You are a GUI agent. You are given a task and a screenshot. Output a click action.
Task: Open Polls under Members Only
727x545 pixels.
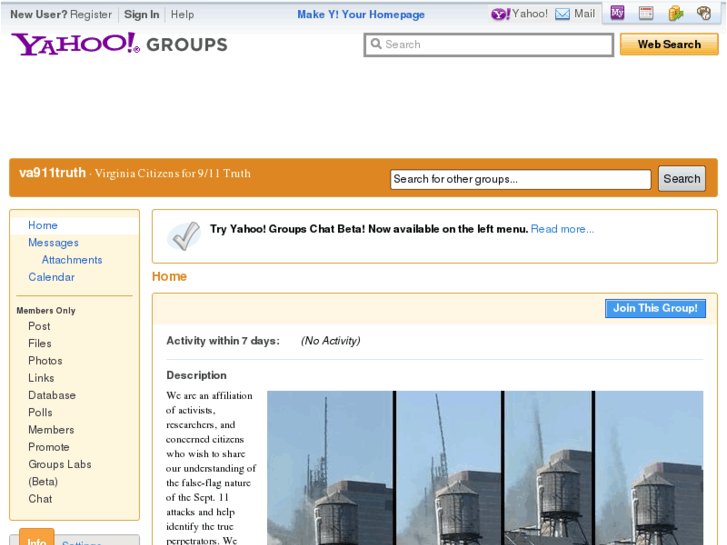click(x=40, y=412)
